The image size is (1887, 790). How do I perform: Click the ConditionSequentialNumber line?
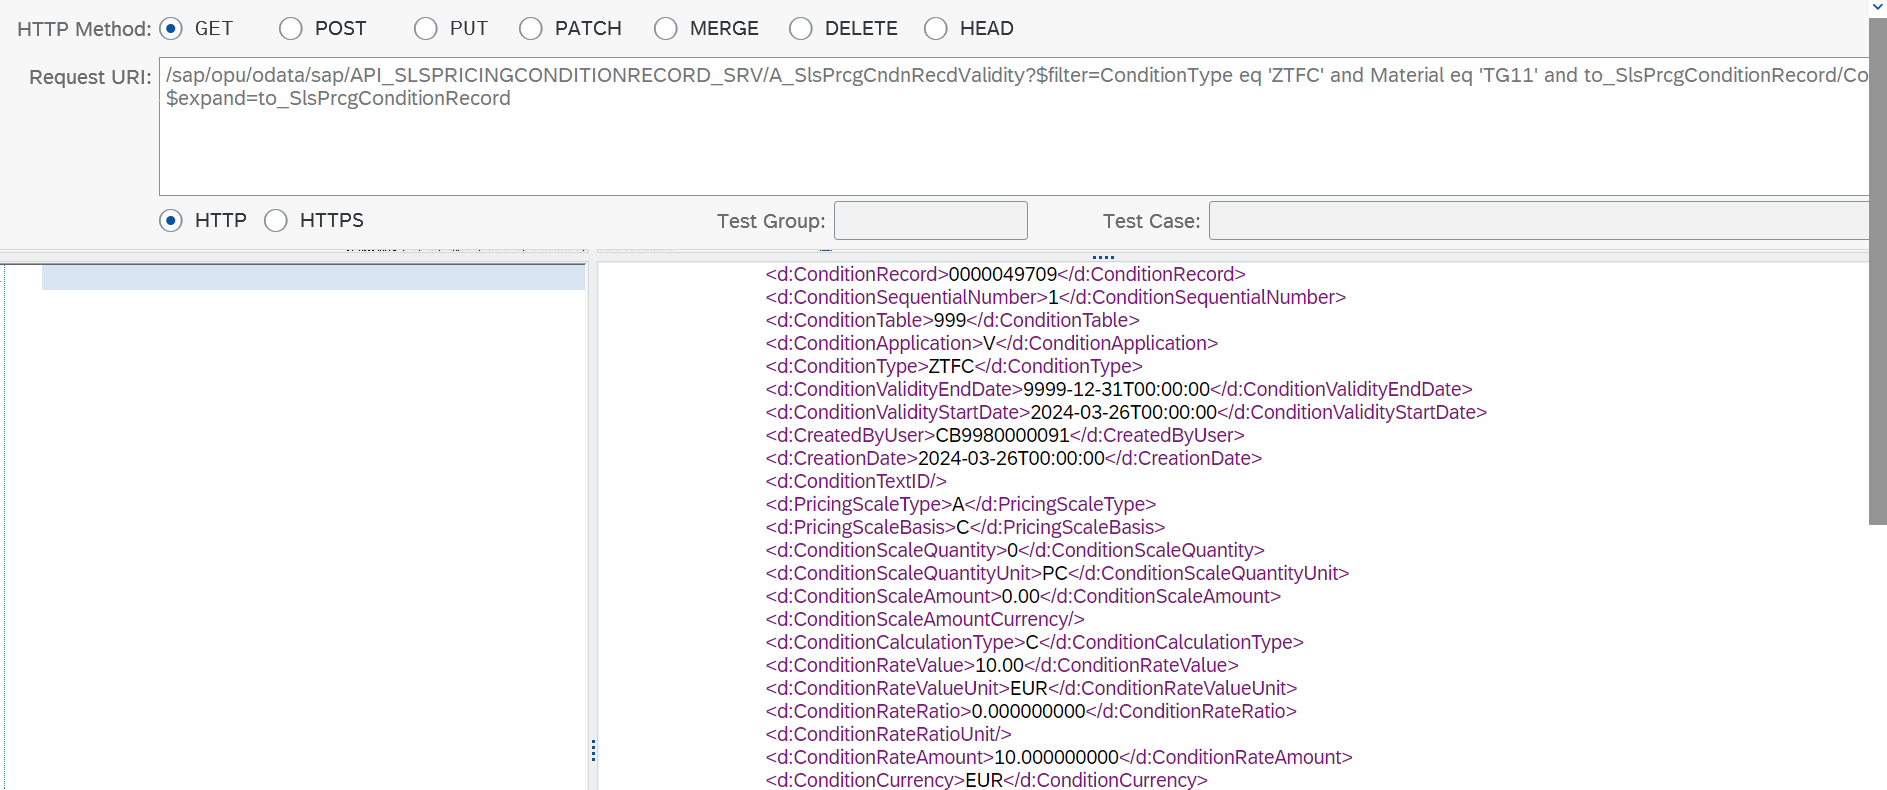pos(1056,297)
